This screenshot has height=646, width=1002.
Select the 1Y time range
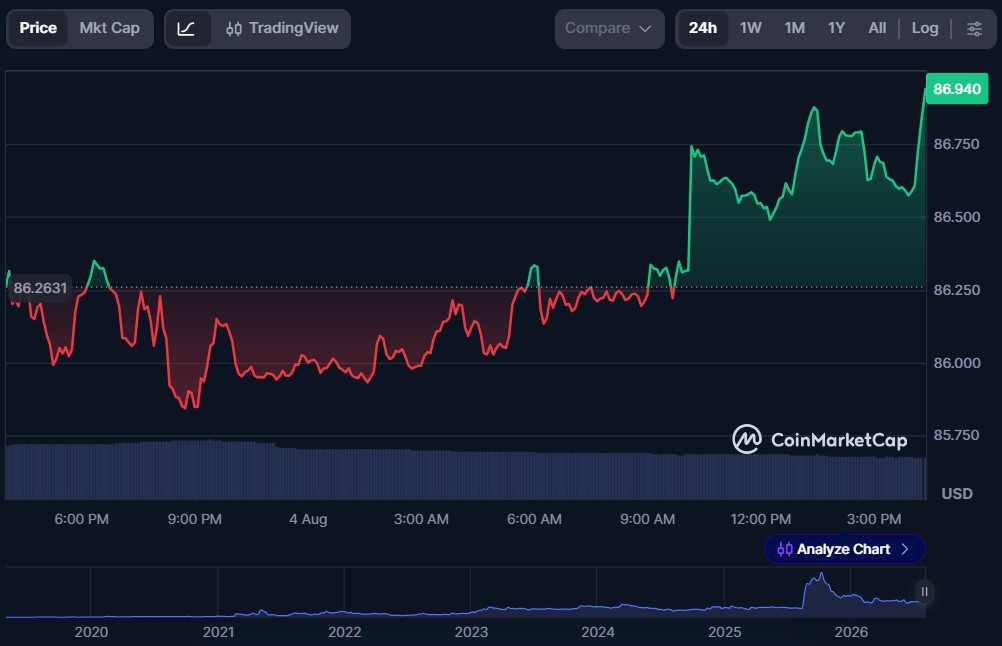[836, 28]
